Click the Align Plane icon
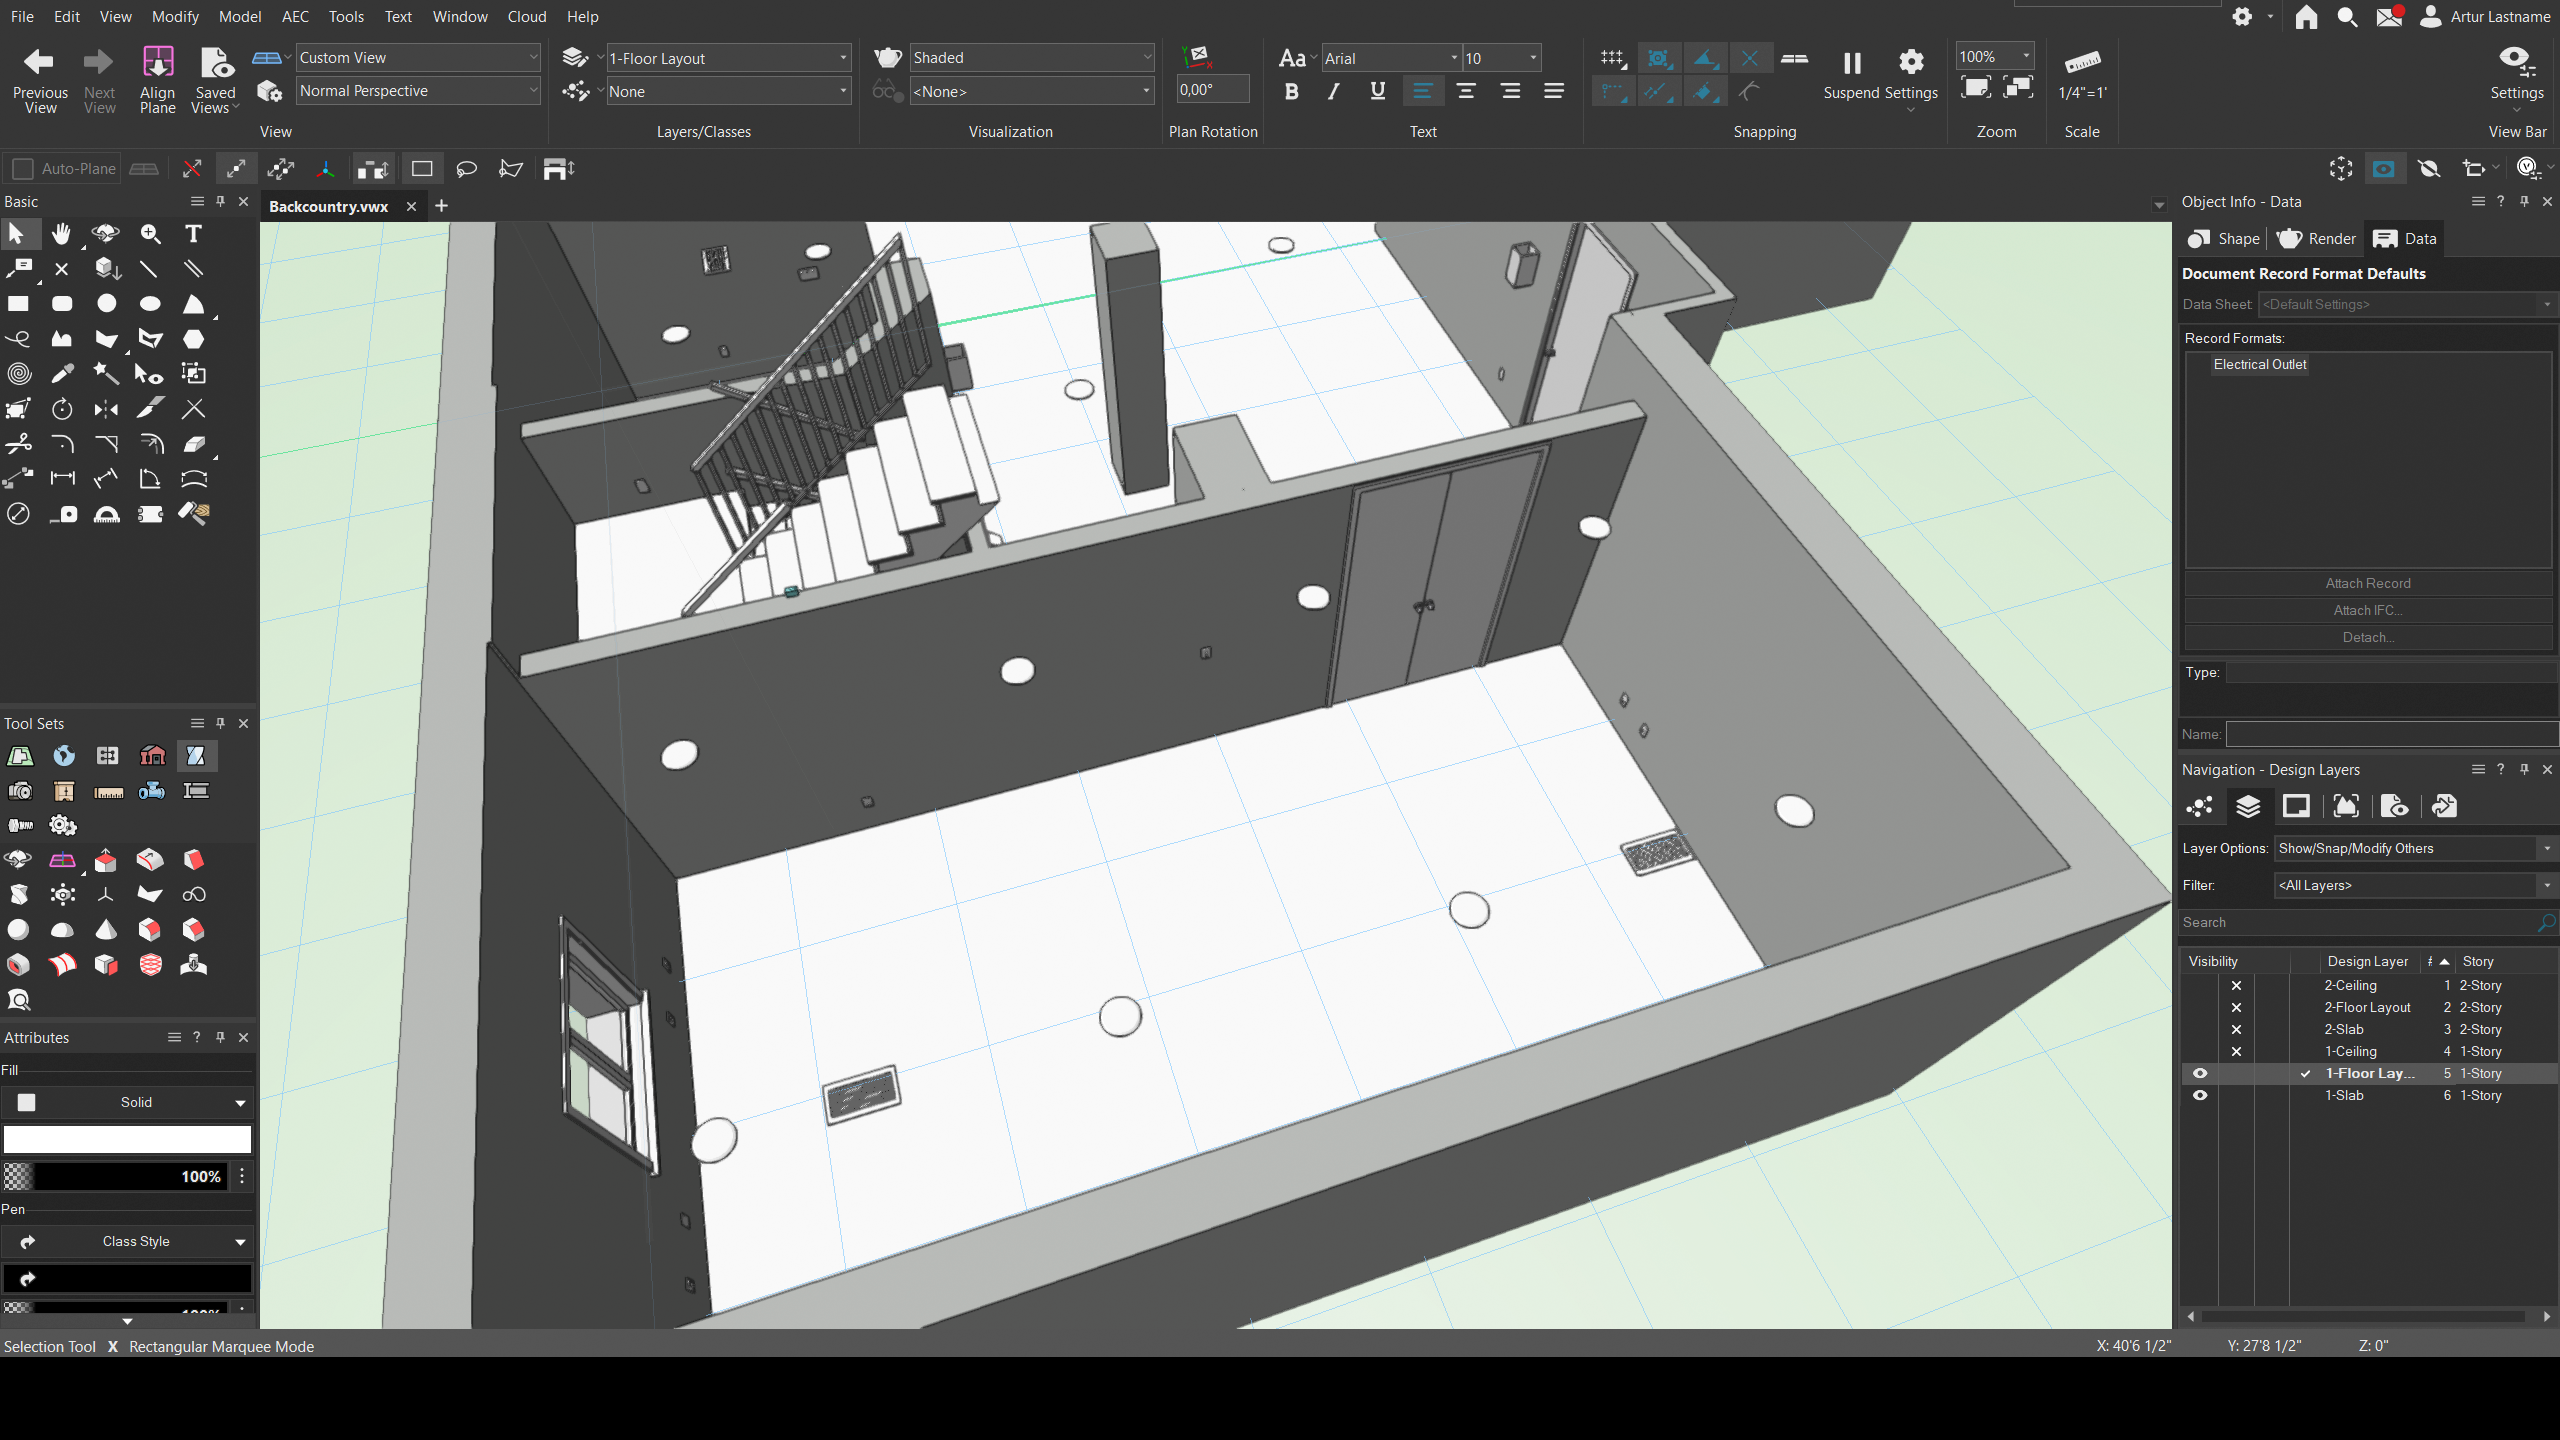 [157, 63]
